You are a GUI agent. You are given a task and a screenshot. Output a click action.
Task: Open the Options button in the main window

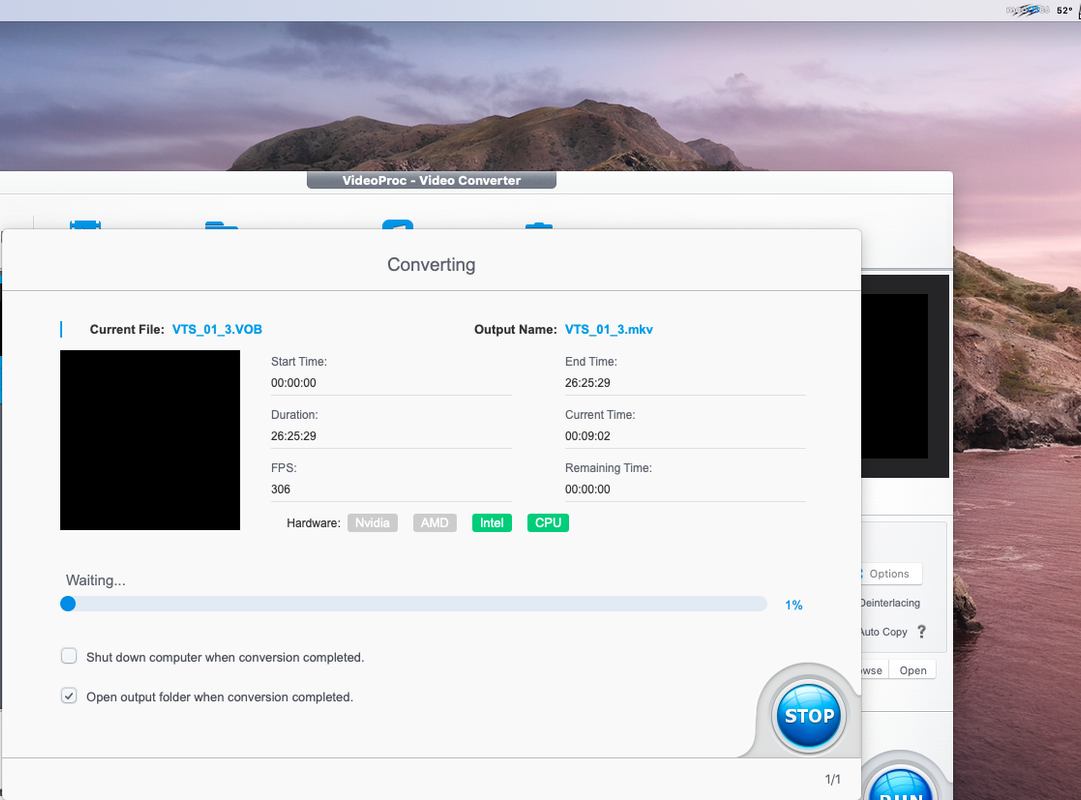pos(891,574)
